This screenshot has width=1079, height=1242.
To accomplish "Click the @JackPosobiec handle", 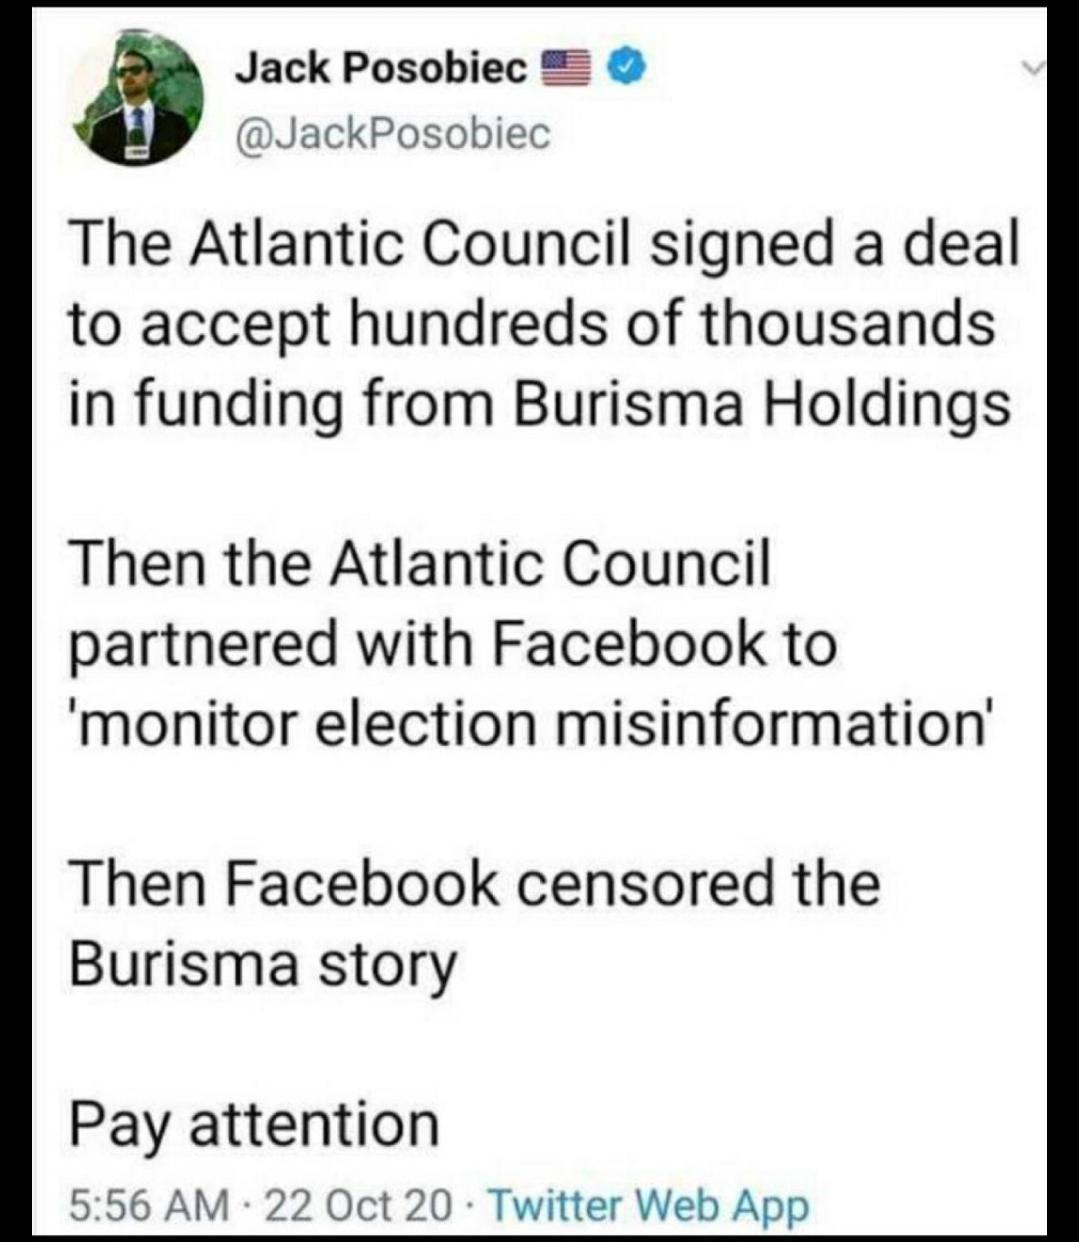I will pyautogui.click(x=391, y=133).
